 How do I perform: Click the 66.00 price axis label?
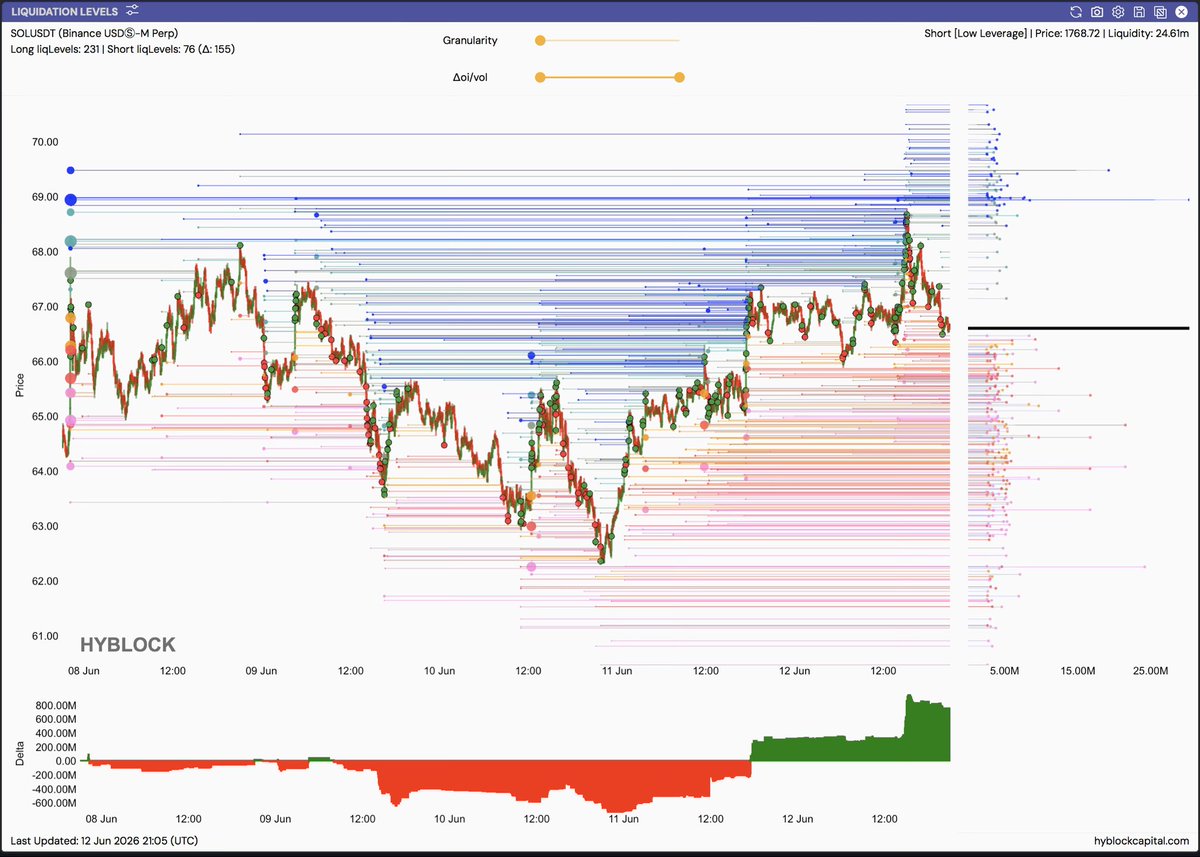(x=45, y=361)
